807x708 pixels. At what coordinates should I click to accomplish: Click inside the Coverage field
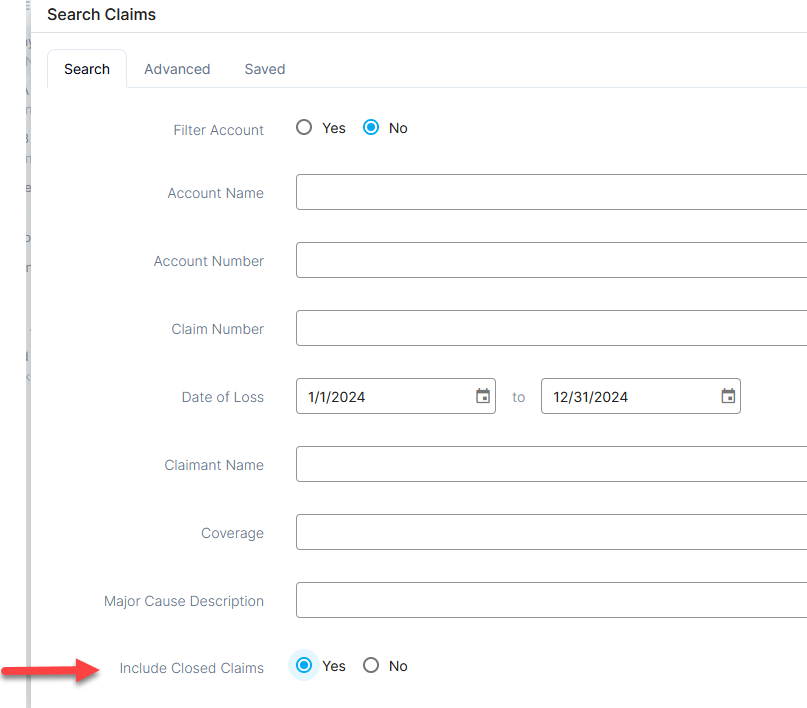click(x=550, y=533)
